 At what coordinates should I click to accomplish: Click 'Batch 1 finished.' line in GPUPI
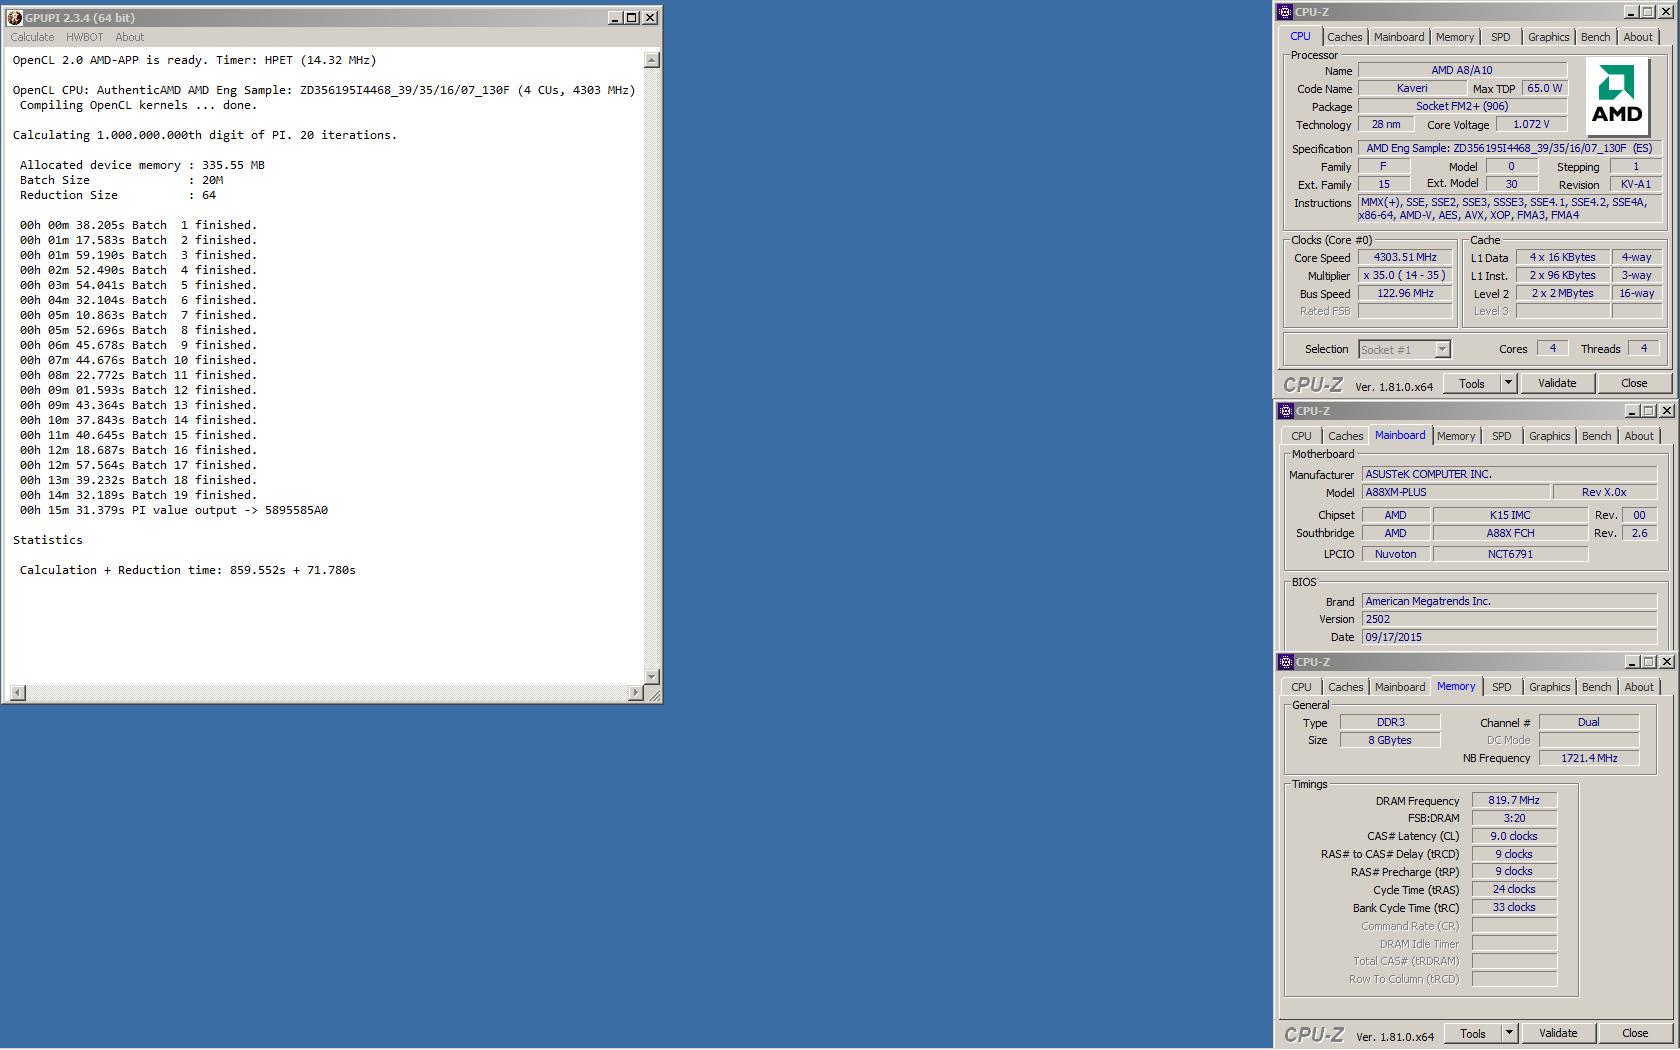138,225
